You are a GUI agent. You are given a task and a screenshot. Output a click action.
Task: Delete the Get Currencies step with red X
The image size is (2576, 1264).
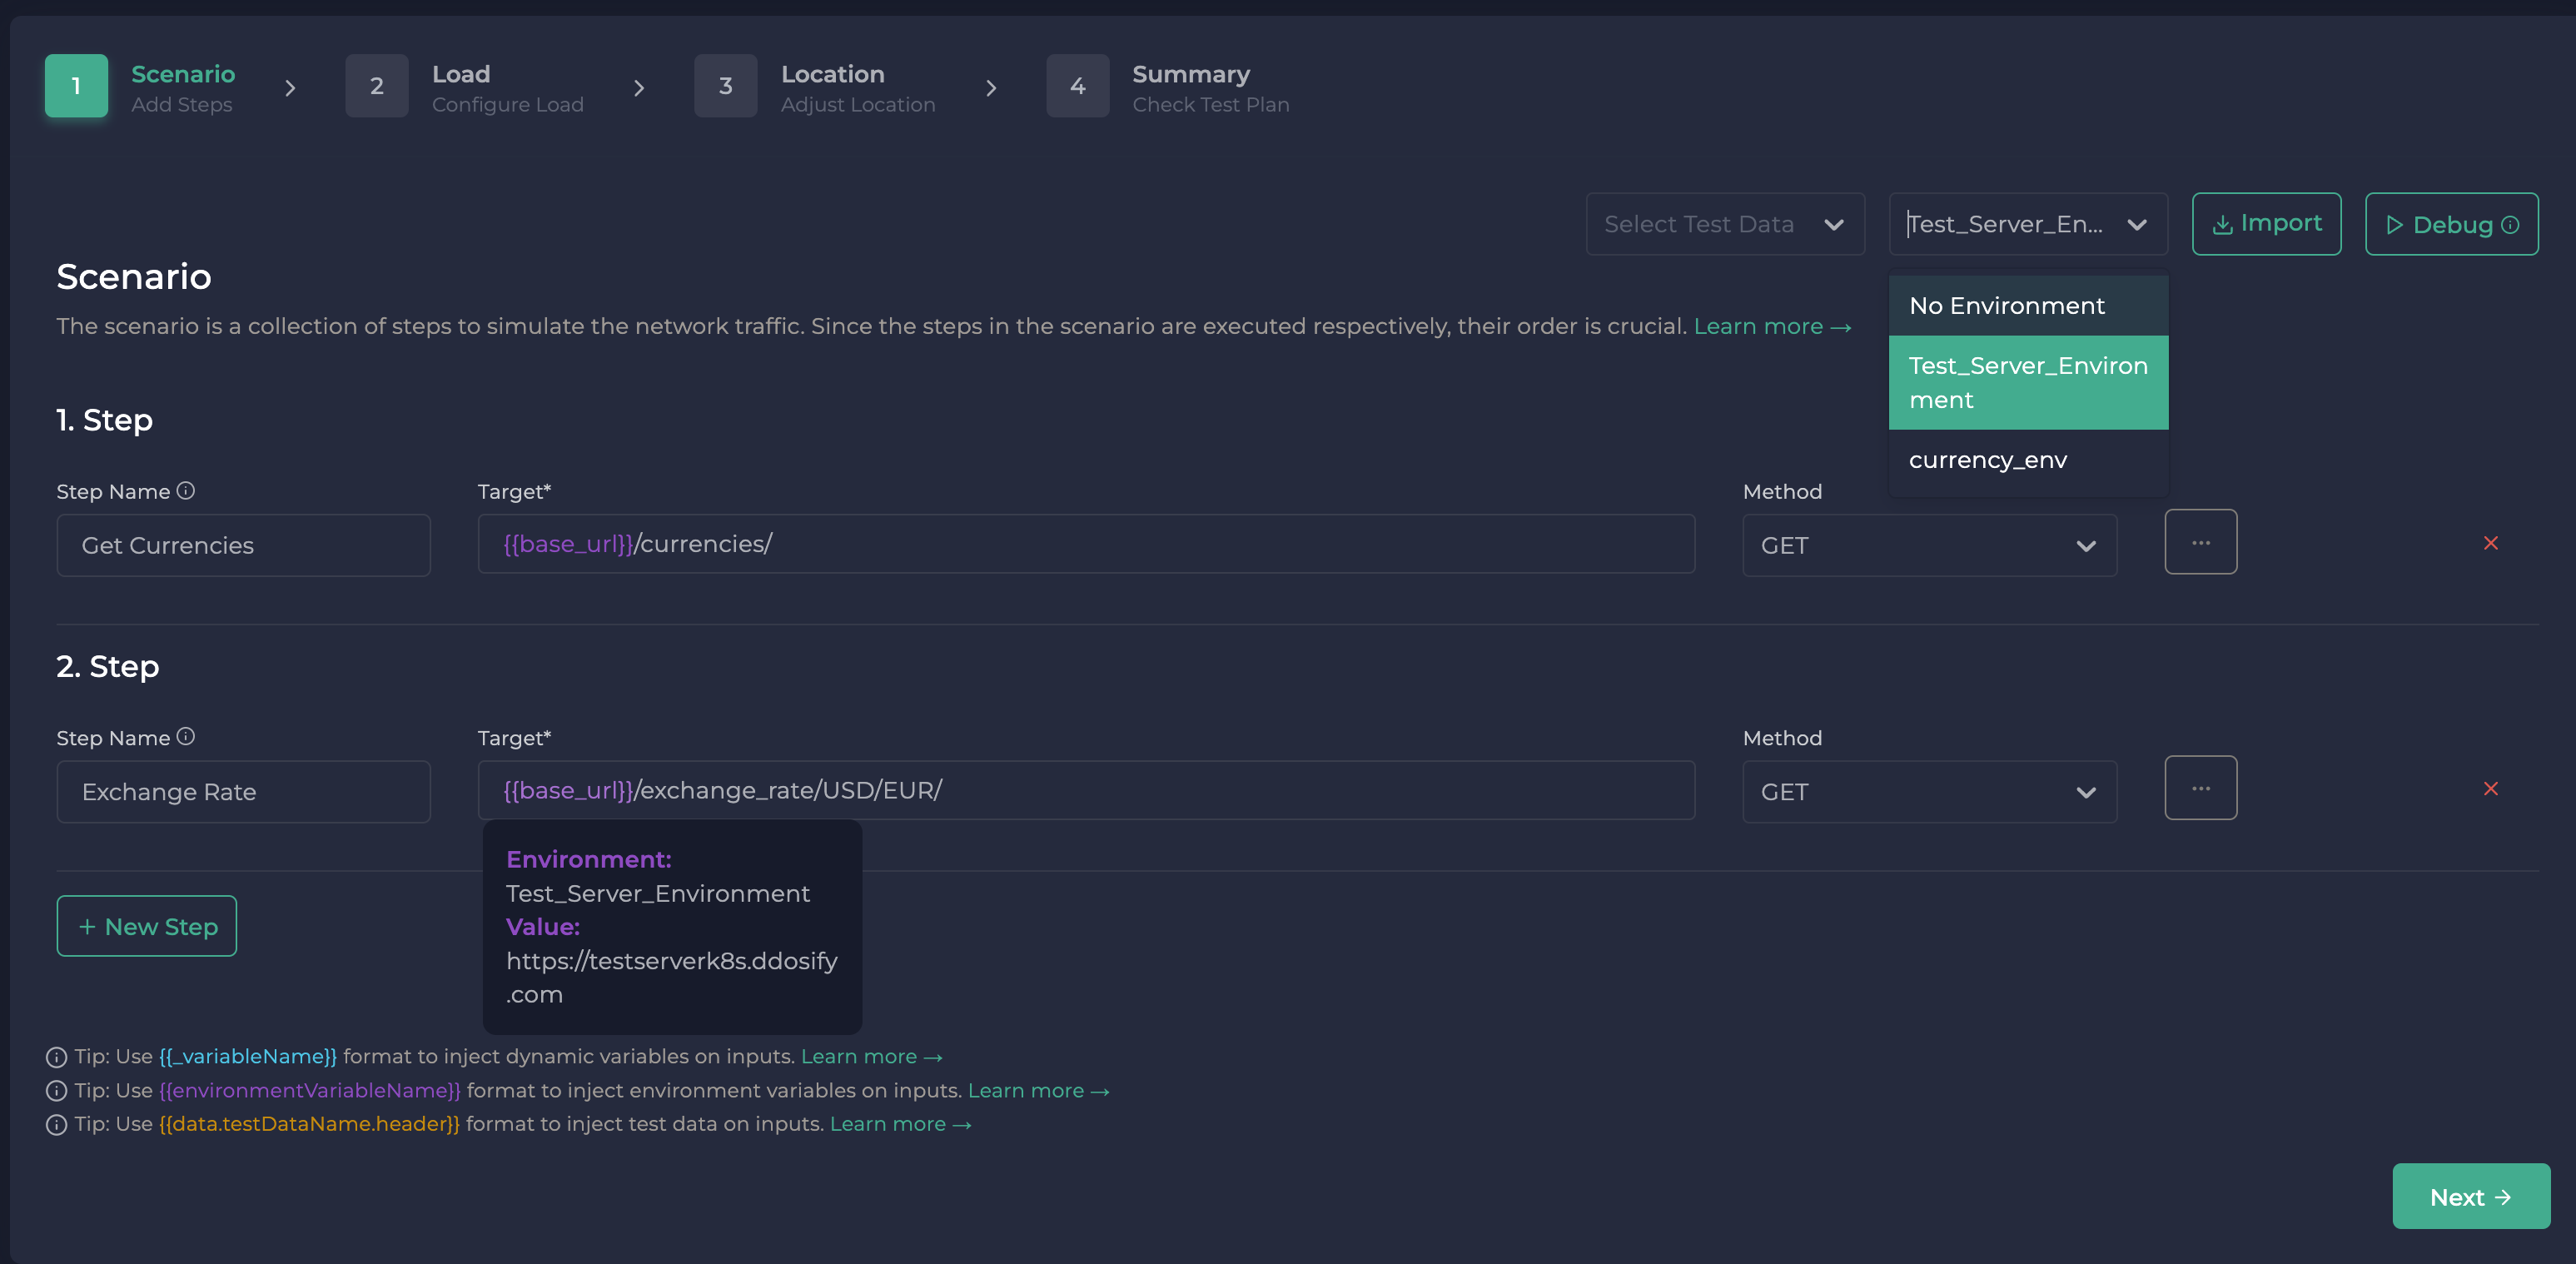point(2491,544)
